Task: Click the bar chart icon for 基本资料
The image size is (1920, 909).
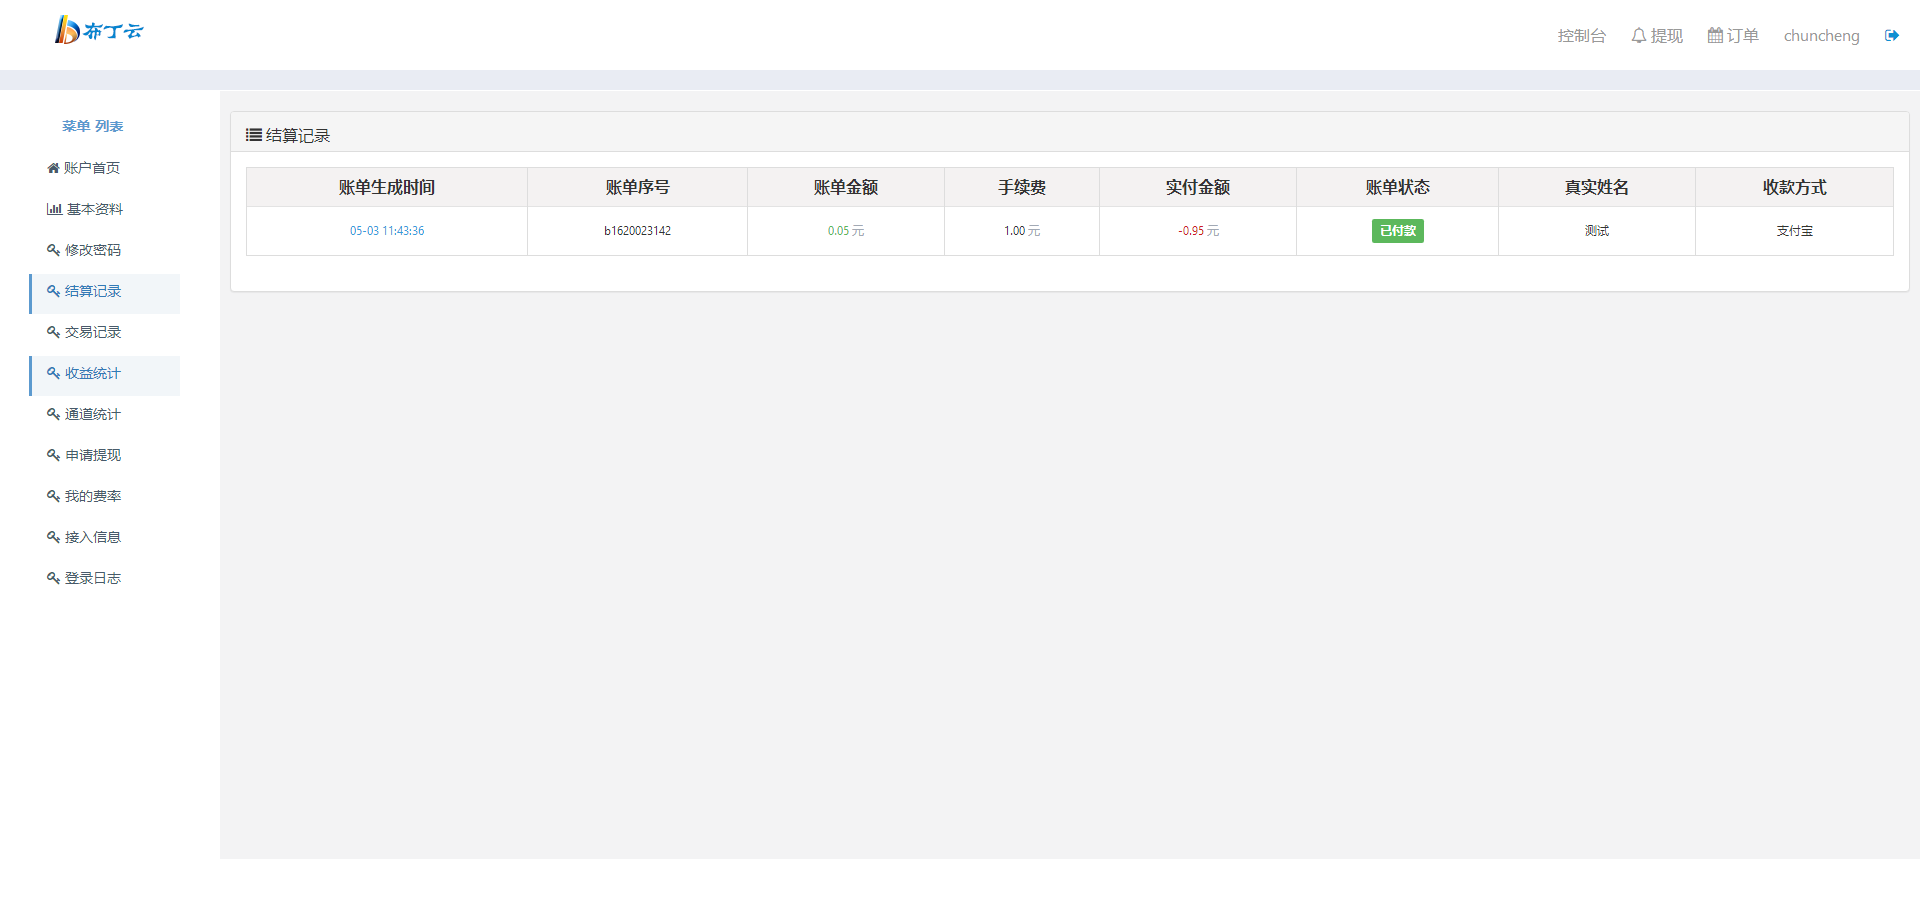Action: coord(54,209)
